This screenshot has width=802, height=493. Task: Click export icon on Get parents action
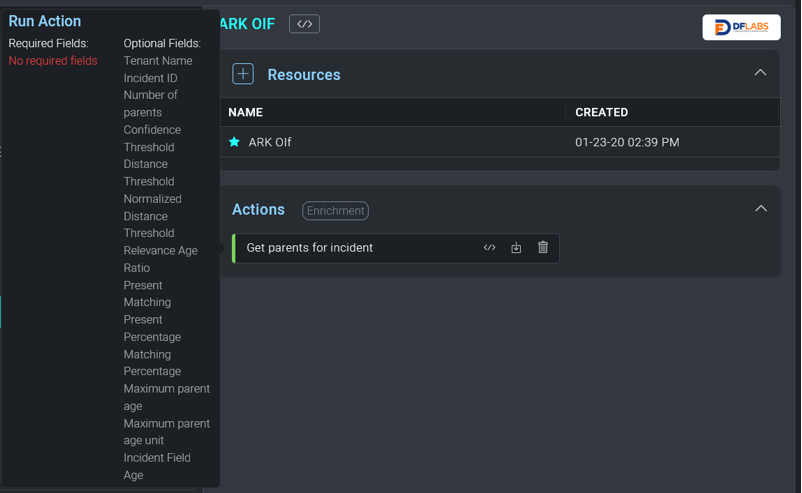[516, 248]
